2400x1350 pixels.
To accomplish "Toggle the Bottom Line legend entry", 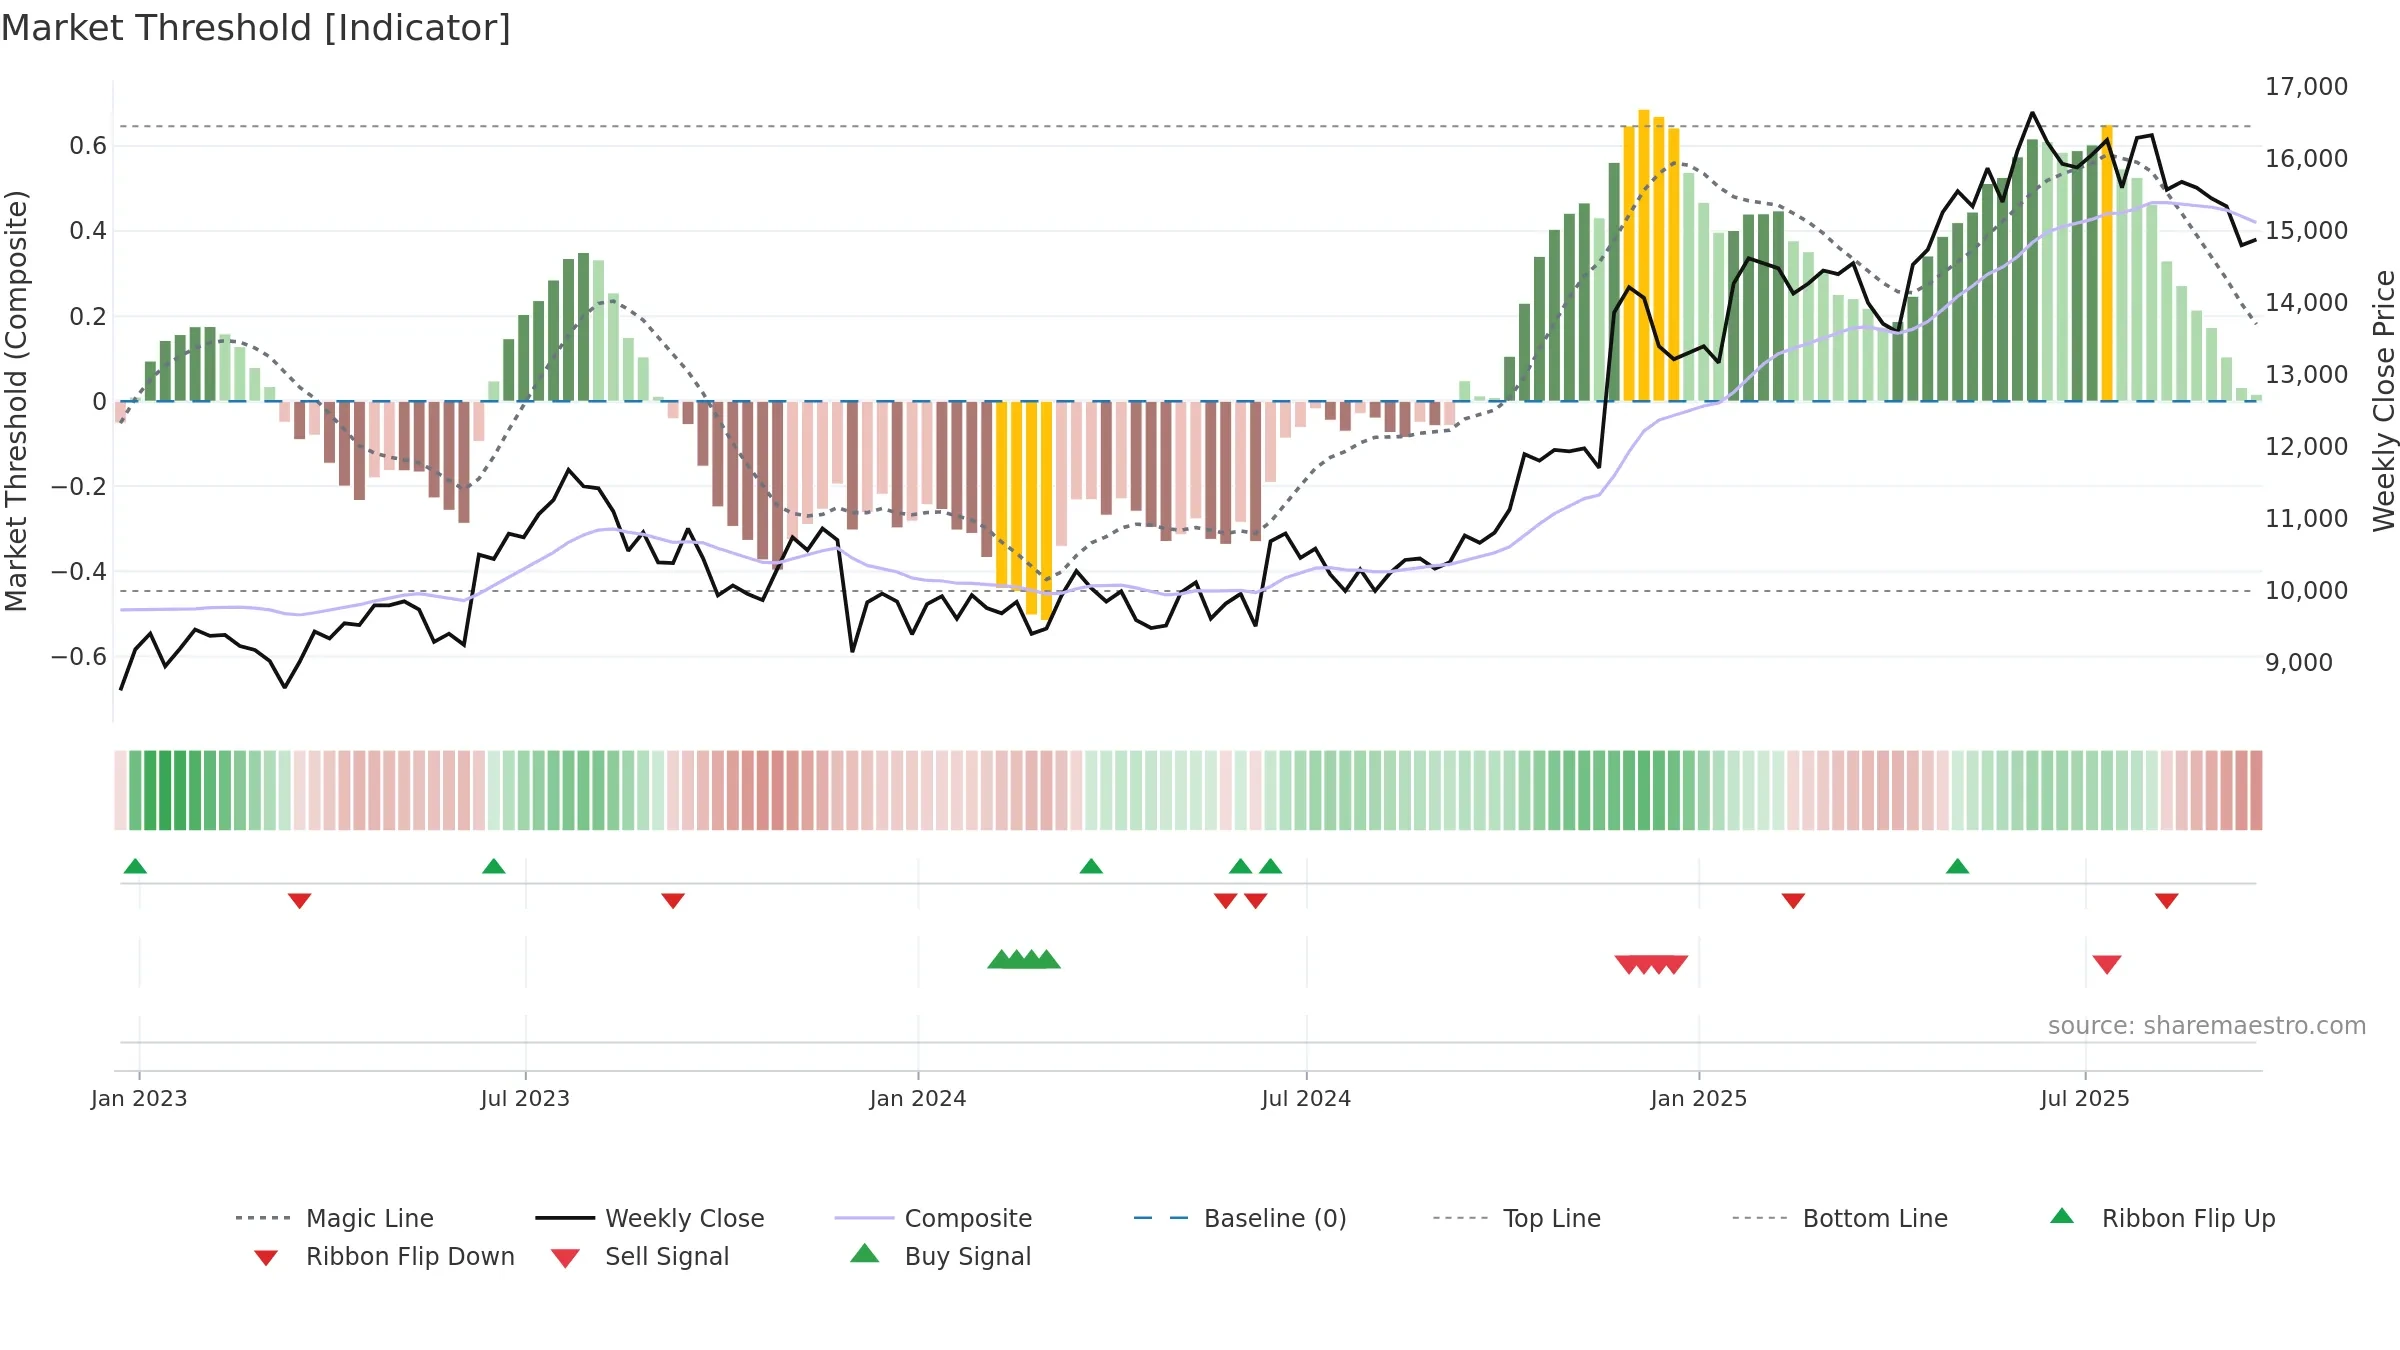I will coord(1840,1218).
